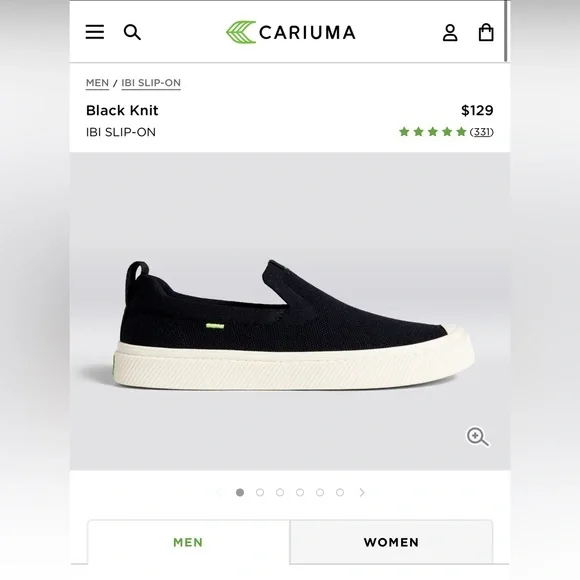Select the fourth carousel dot
The image size is (580, 580).
[300, 492]
